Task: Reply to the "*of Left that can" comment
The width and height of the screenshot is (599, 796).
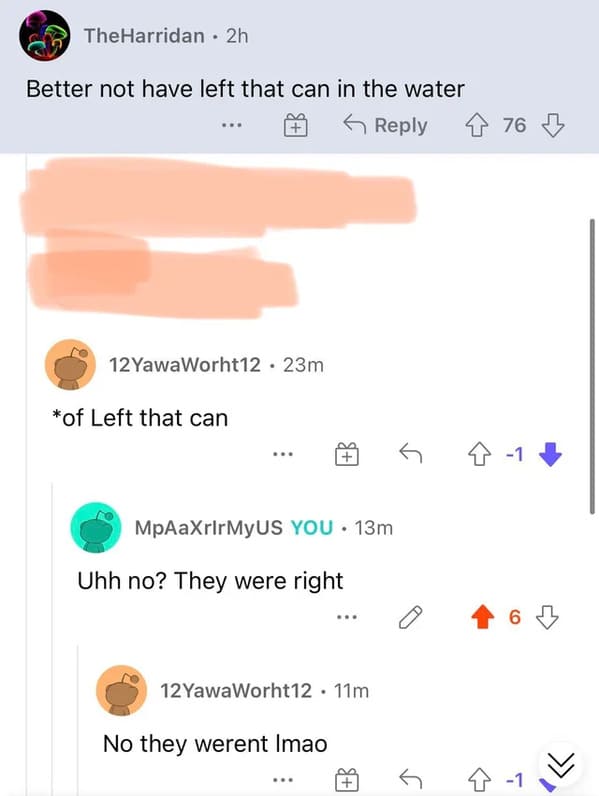Action: pyautogui.click(x=411, y=453)
